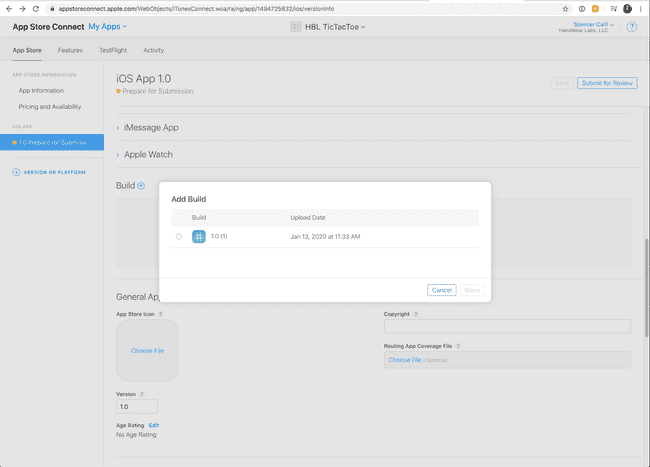This screenshot has height=467, width=650.
Task: Click the Build column header
Action: click(x=199, y=218)
